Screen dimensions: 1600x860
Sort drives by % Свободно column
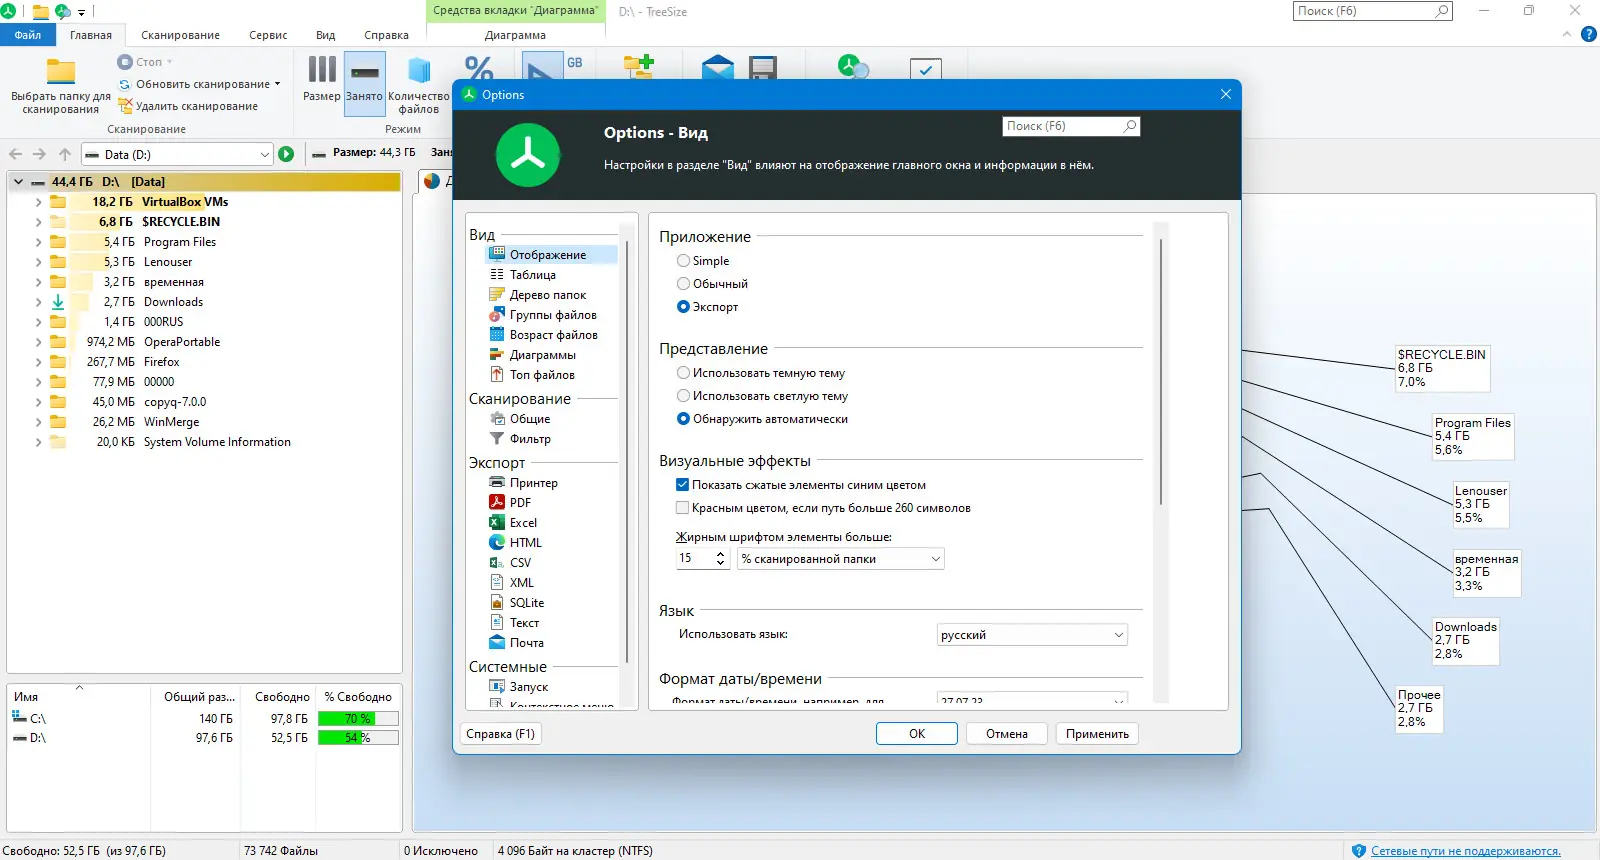click(358, 697)
